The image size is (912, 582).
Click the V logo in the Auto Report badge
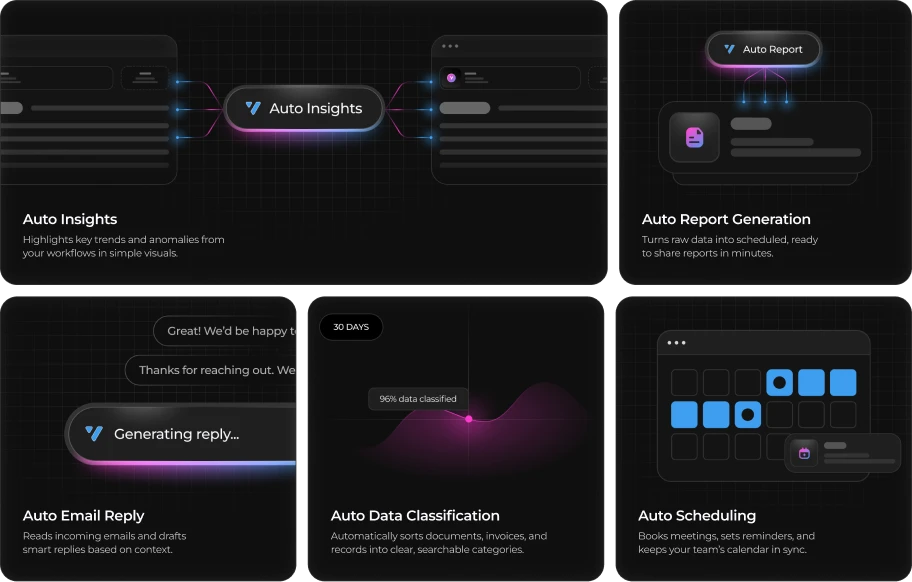pos(727,49)
